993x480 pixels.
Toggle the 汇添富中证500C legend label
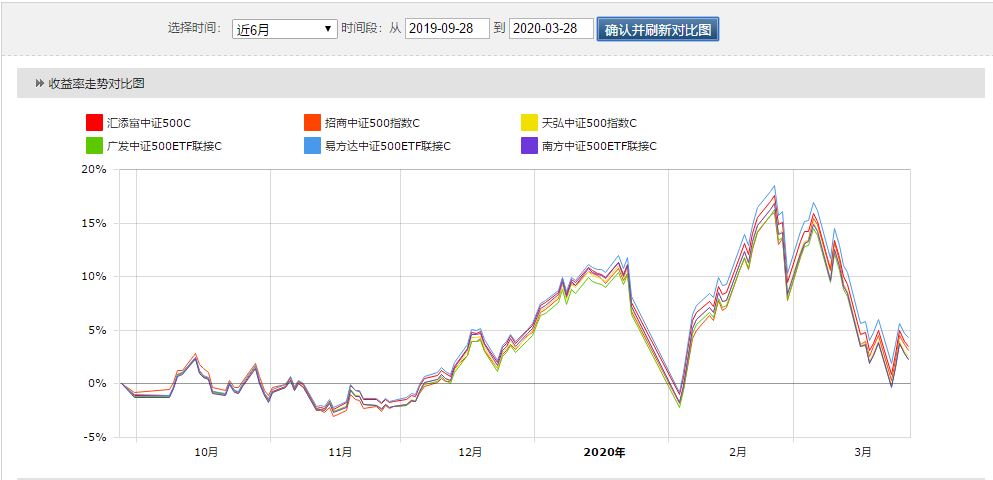click(x=149, y=122)
